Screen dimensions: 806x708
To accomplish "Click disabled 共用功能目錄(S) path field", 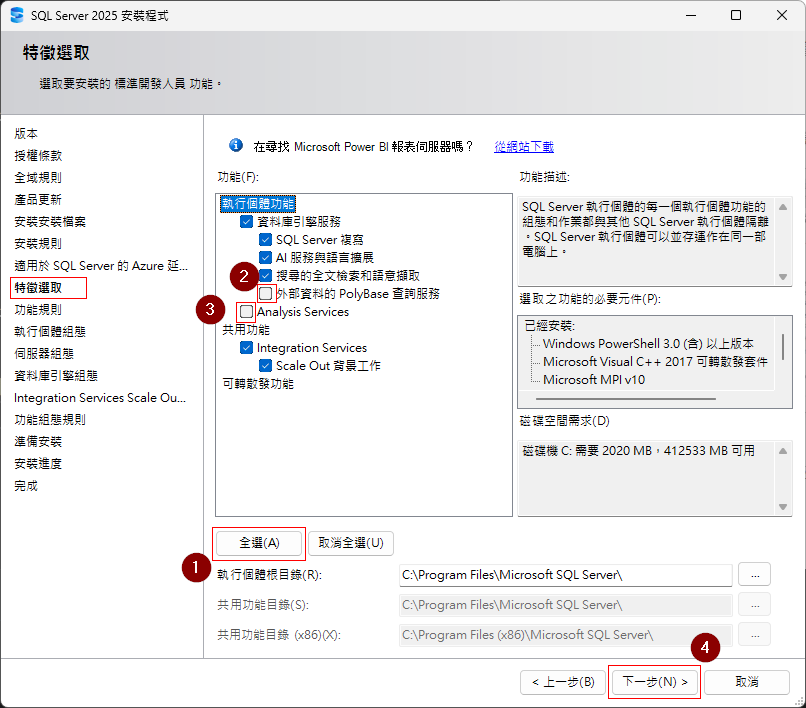I will 565,605.
